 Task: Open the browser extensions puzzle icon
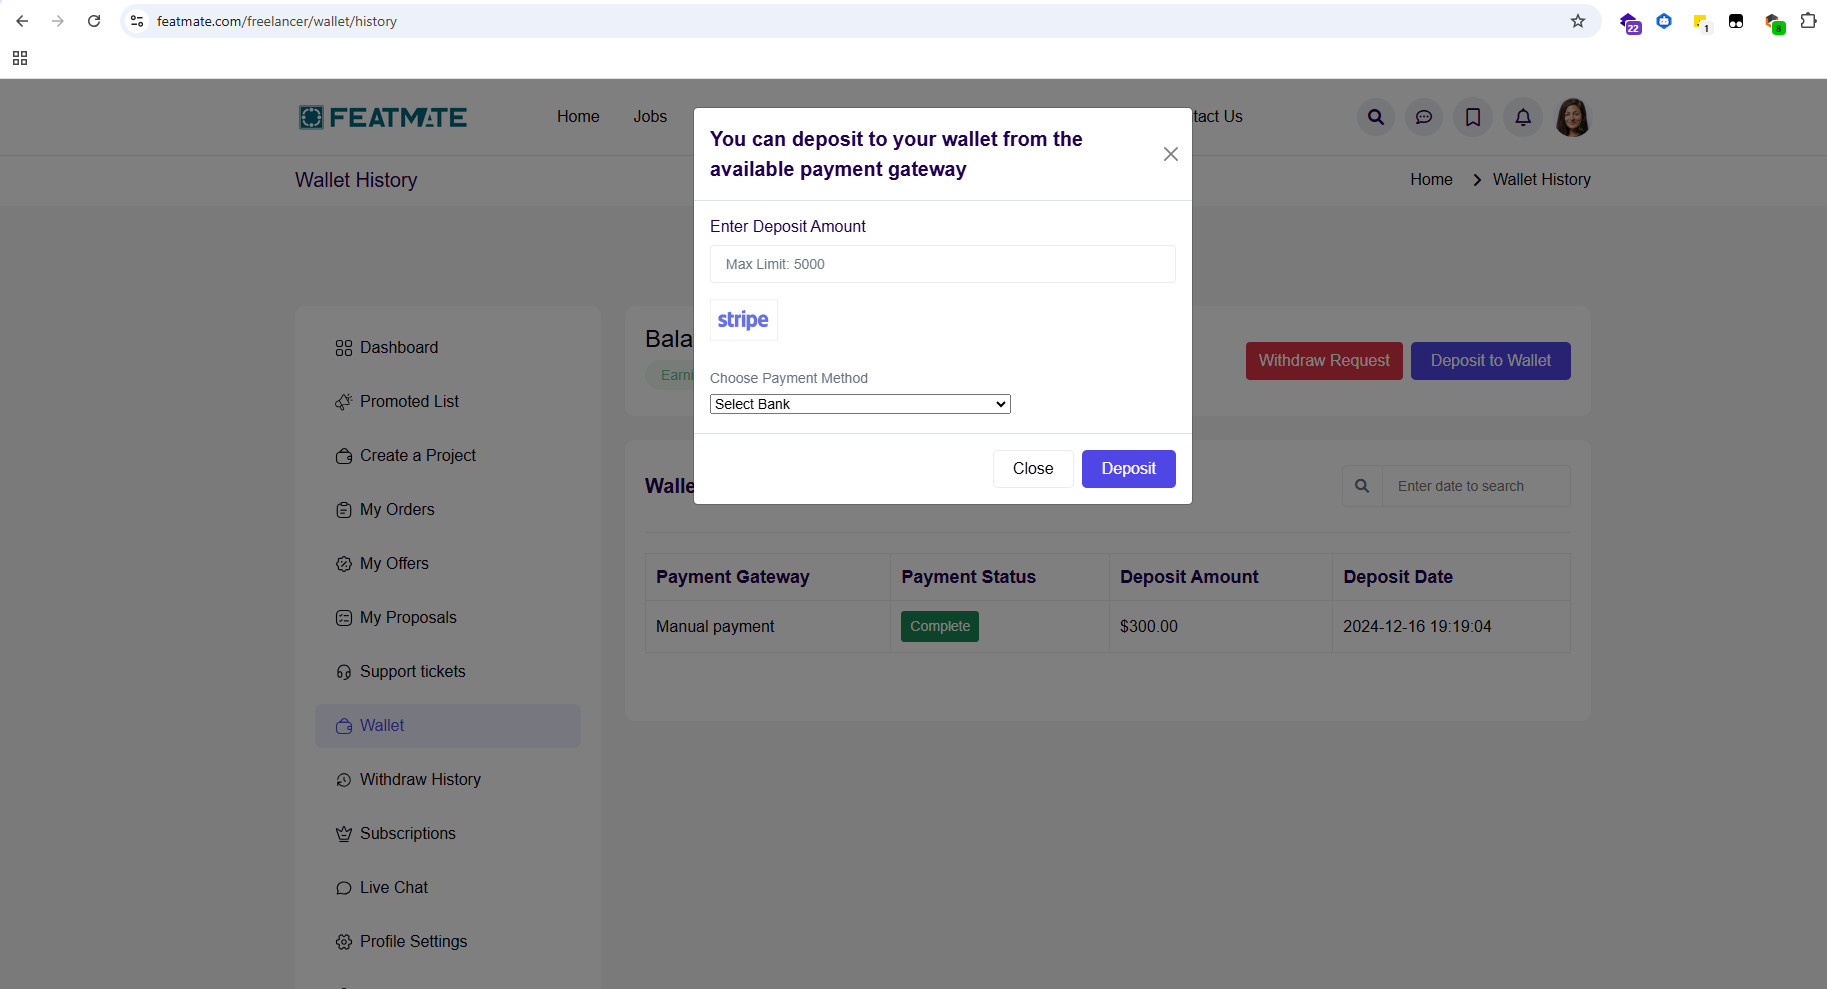[x=1808, y=21]
